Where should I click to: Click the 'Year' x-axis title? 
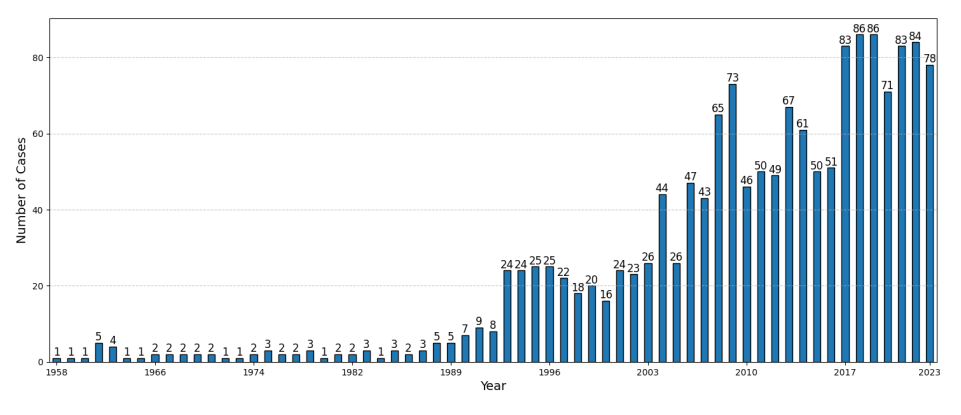point(493,386)
